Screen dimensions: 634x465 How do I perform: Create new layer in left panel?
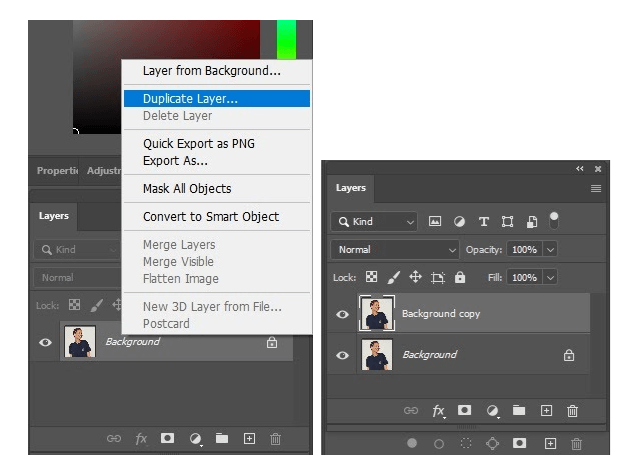coord(249,439)
